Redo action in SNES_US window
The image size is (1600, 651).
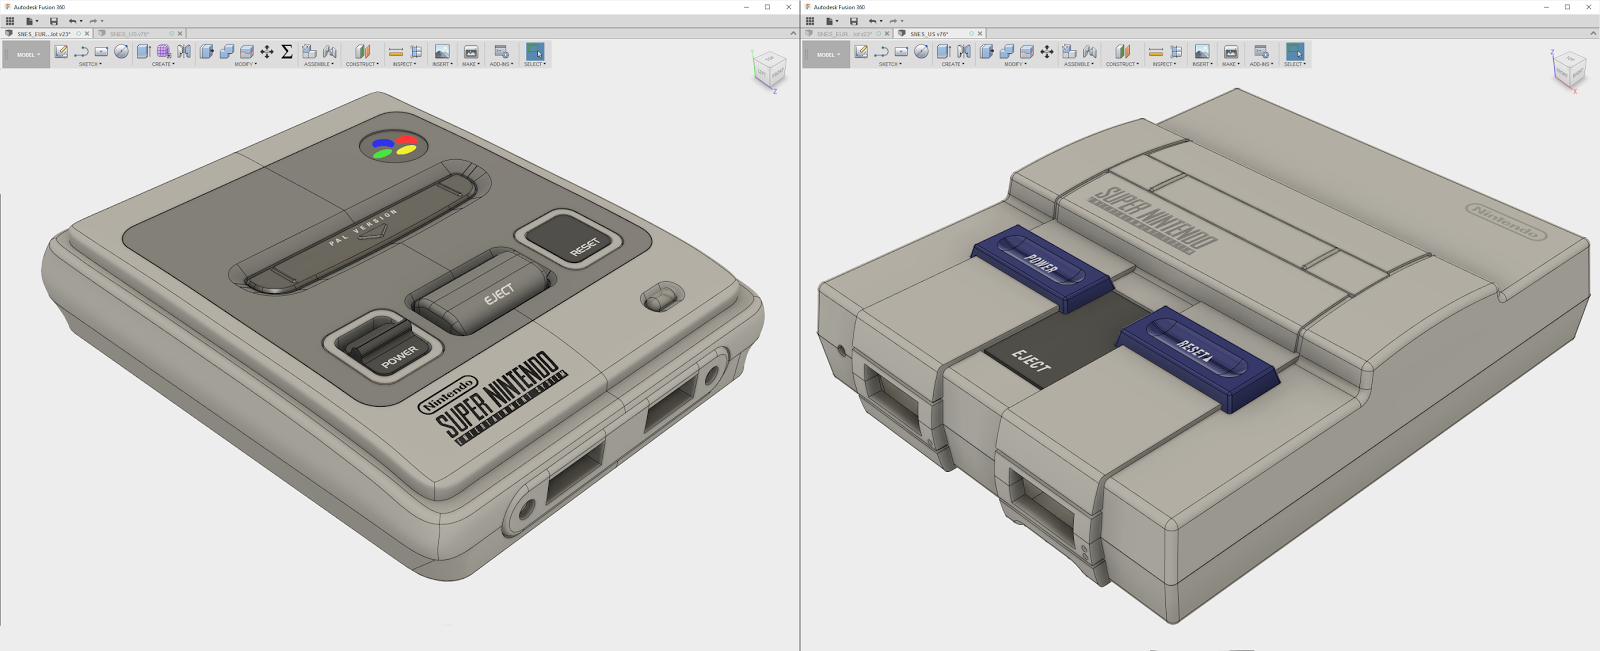[893, 21]
